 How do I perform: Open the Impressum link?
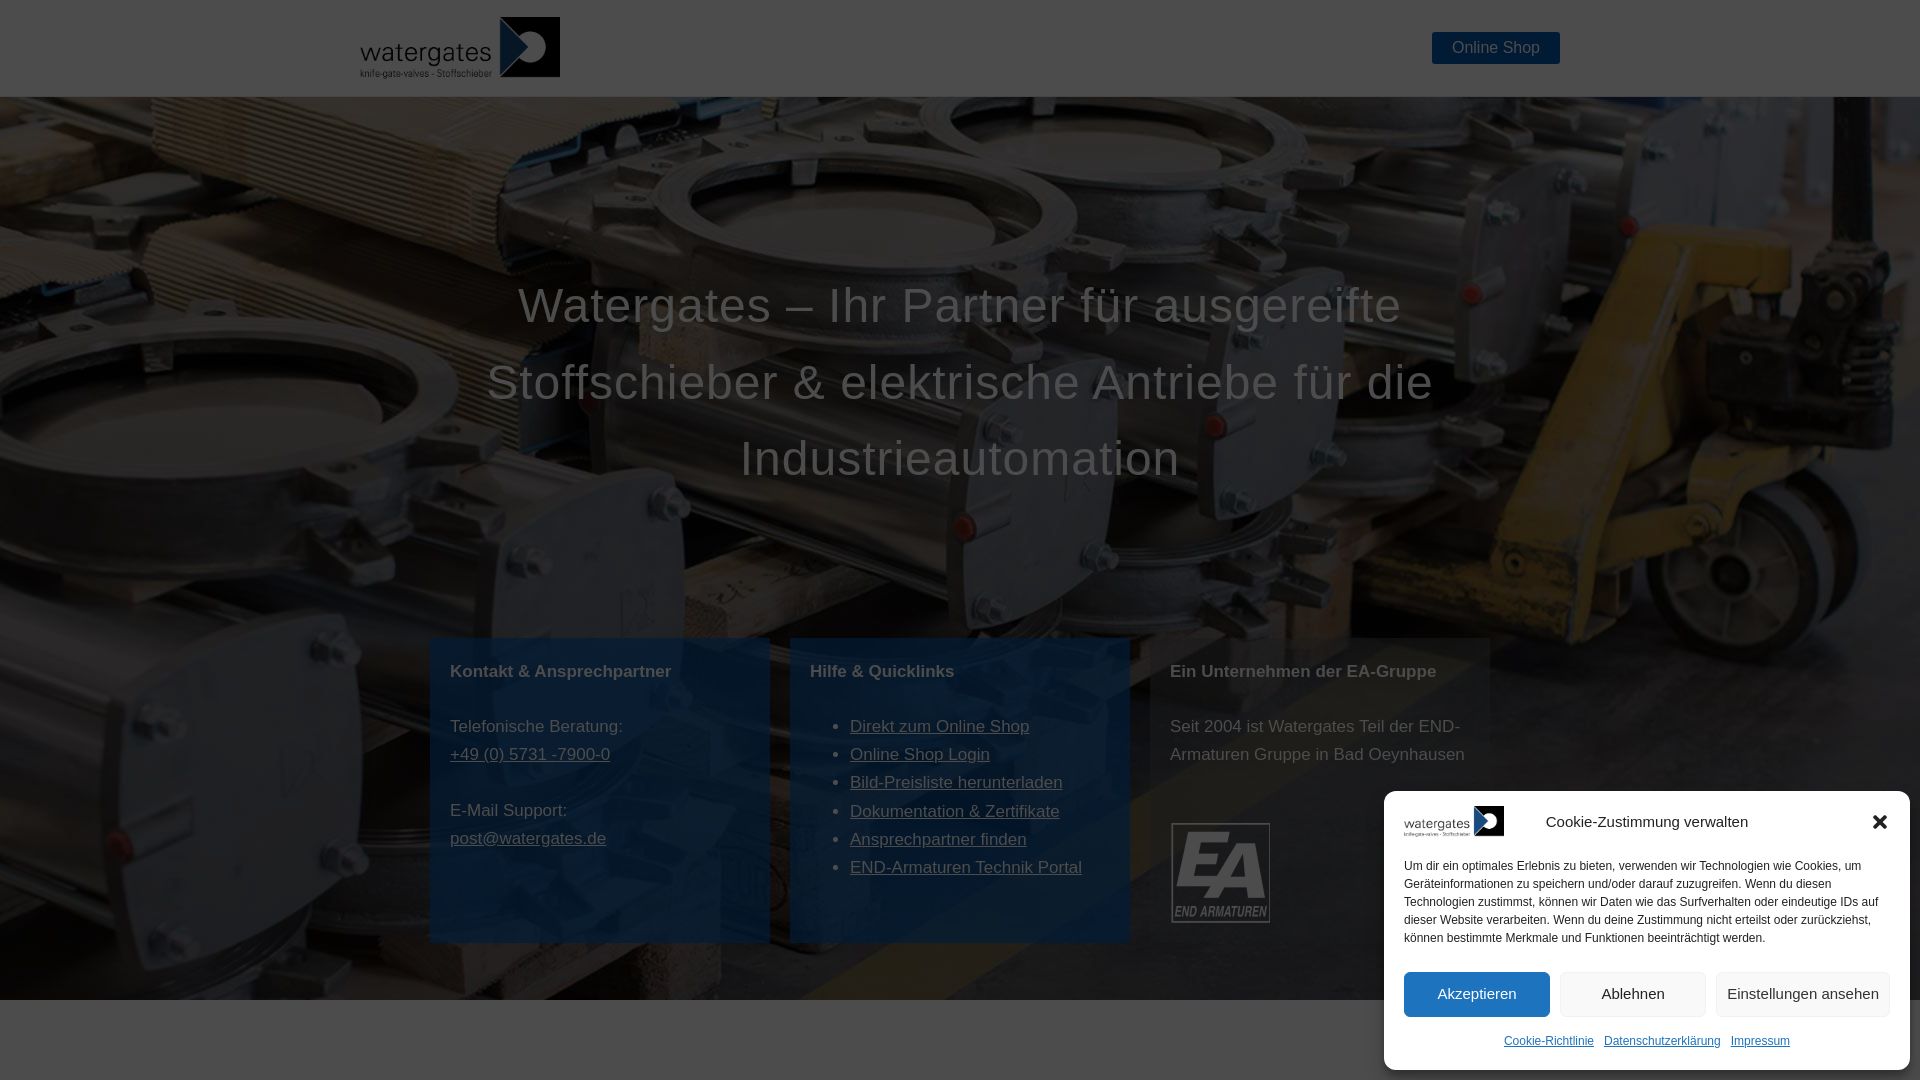click(x=1760, y=1041)
